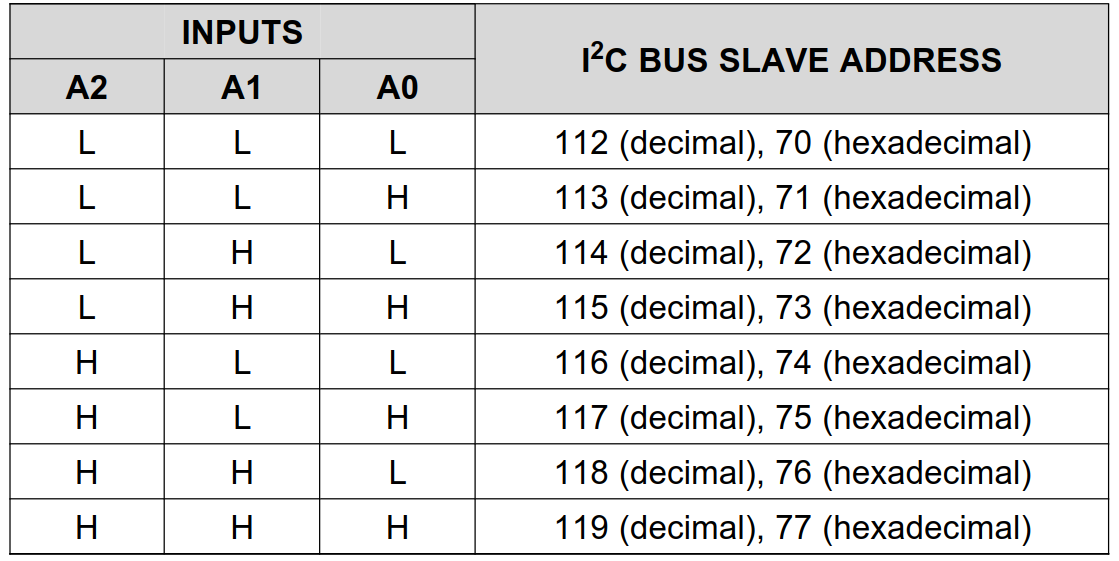Select the 116 (decimal), 74 (hexadecimal) cell
1119x561 pixels.
click(792, 362)
